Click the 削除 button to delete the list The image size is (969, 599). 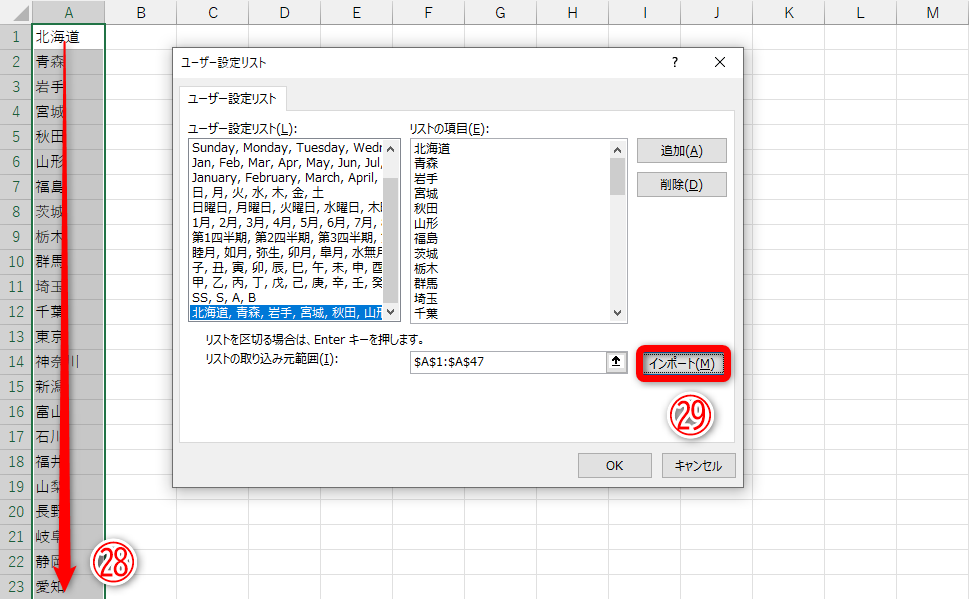(681, 186)
